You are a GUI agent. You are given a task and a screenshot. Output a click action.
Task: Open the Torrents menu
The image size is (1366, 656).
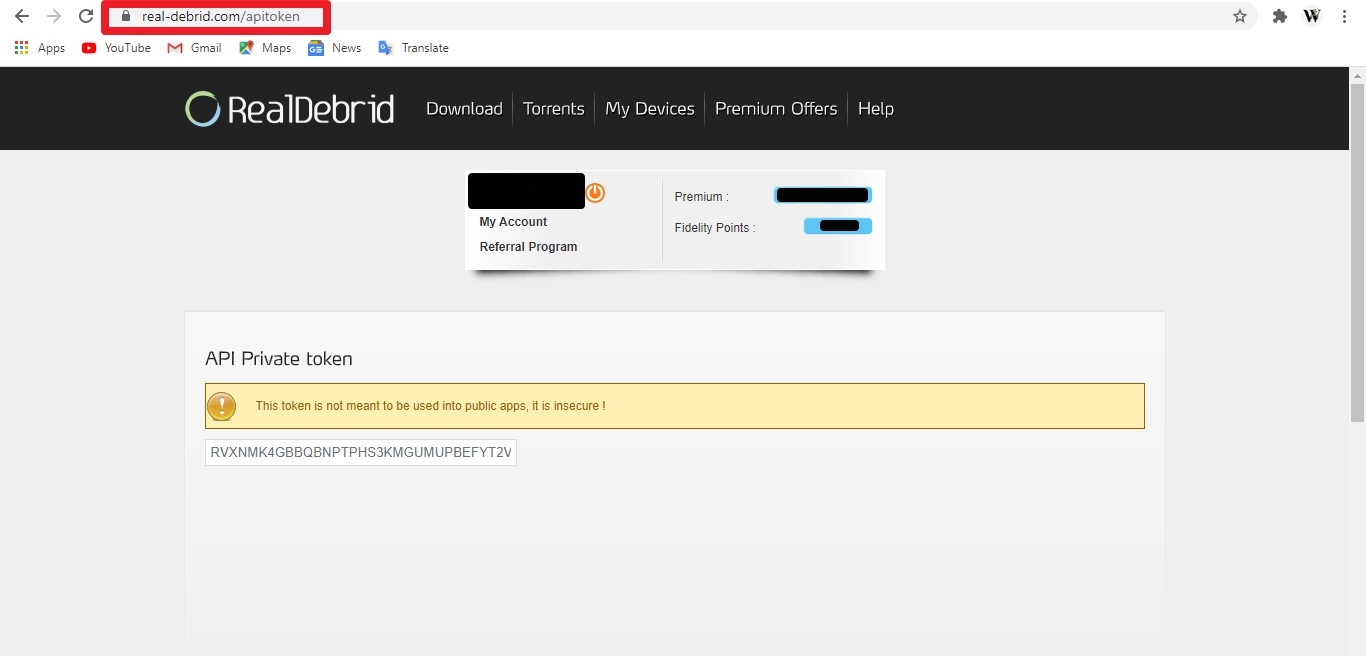(x=553, y=109)
